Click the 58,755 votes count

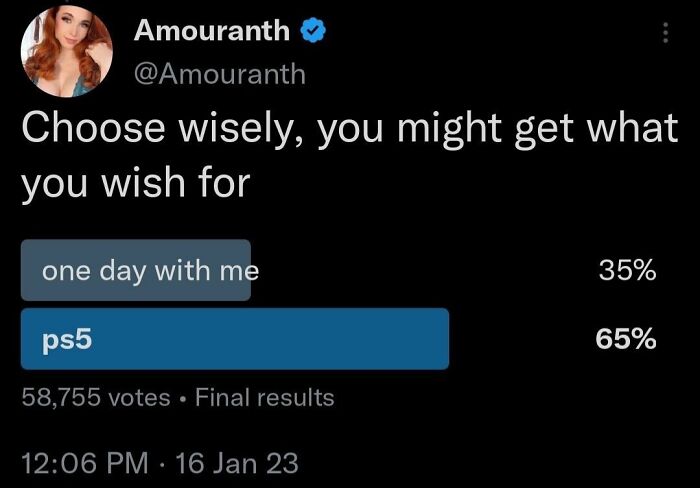pos(96,398)
